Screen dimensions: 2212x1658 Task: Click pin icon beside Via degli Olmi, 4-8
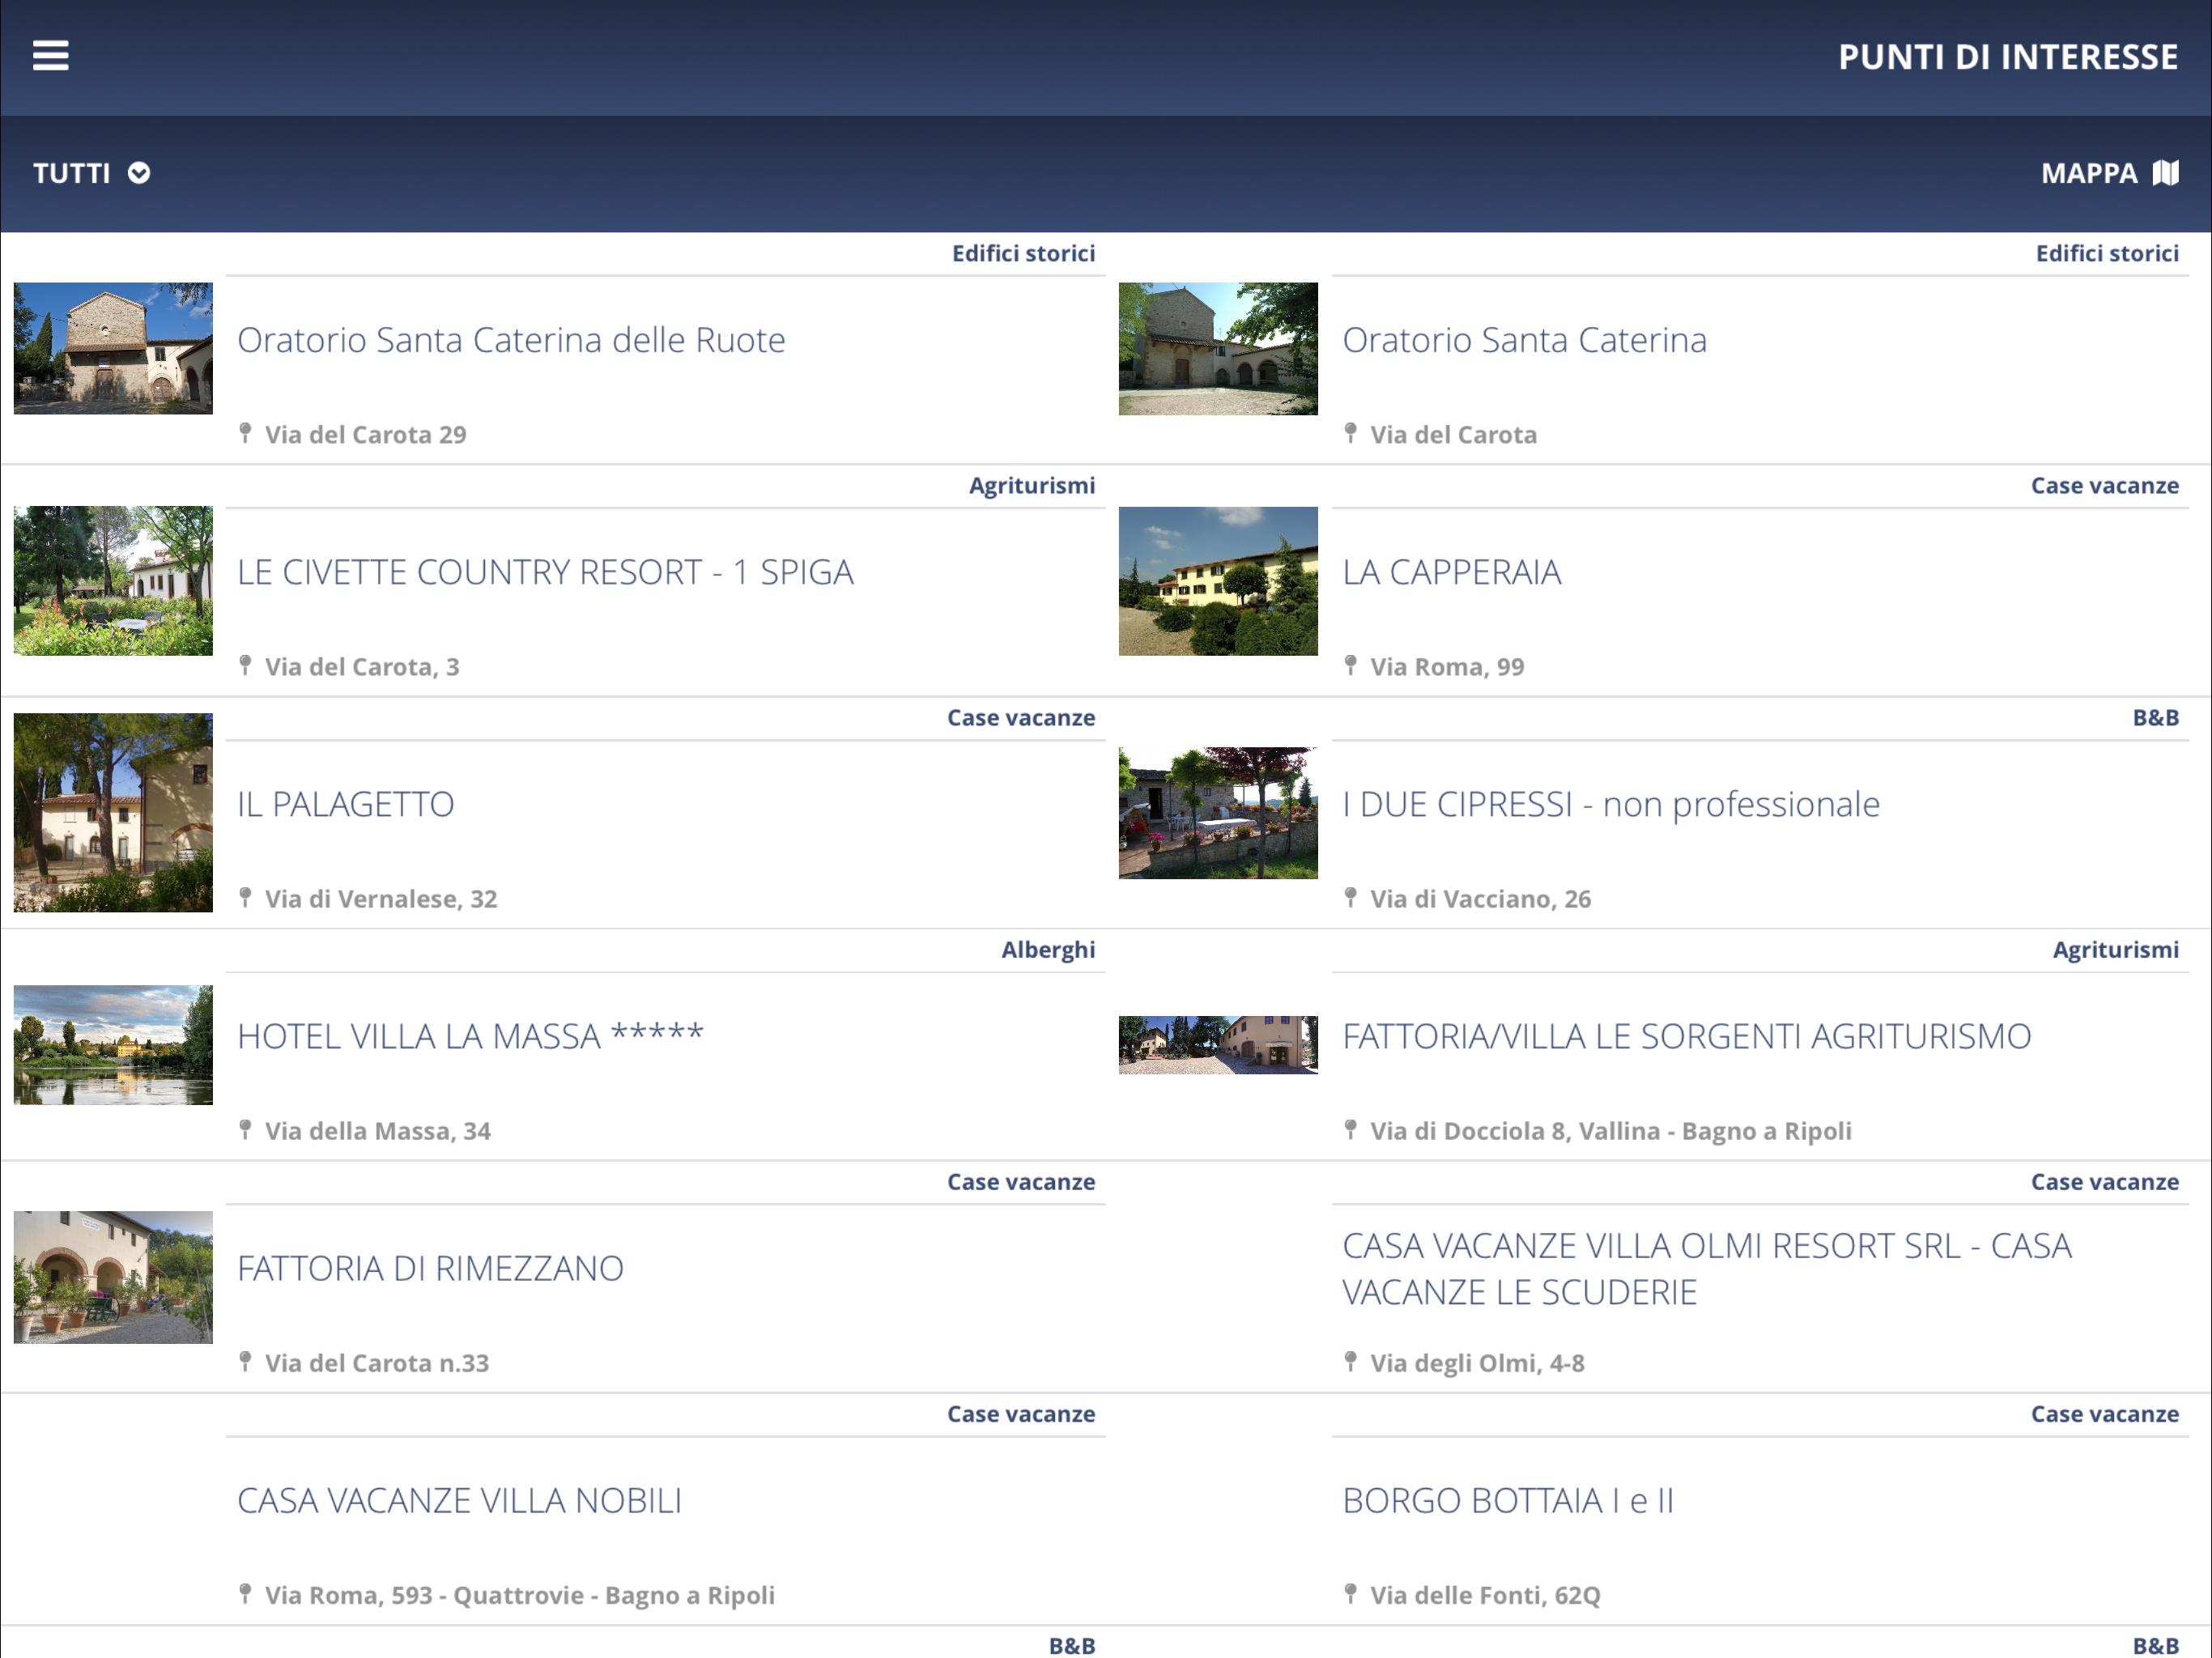(x=1350, y=1361)
